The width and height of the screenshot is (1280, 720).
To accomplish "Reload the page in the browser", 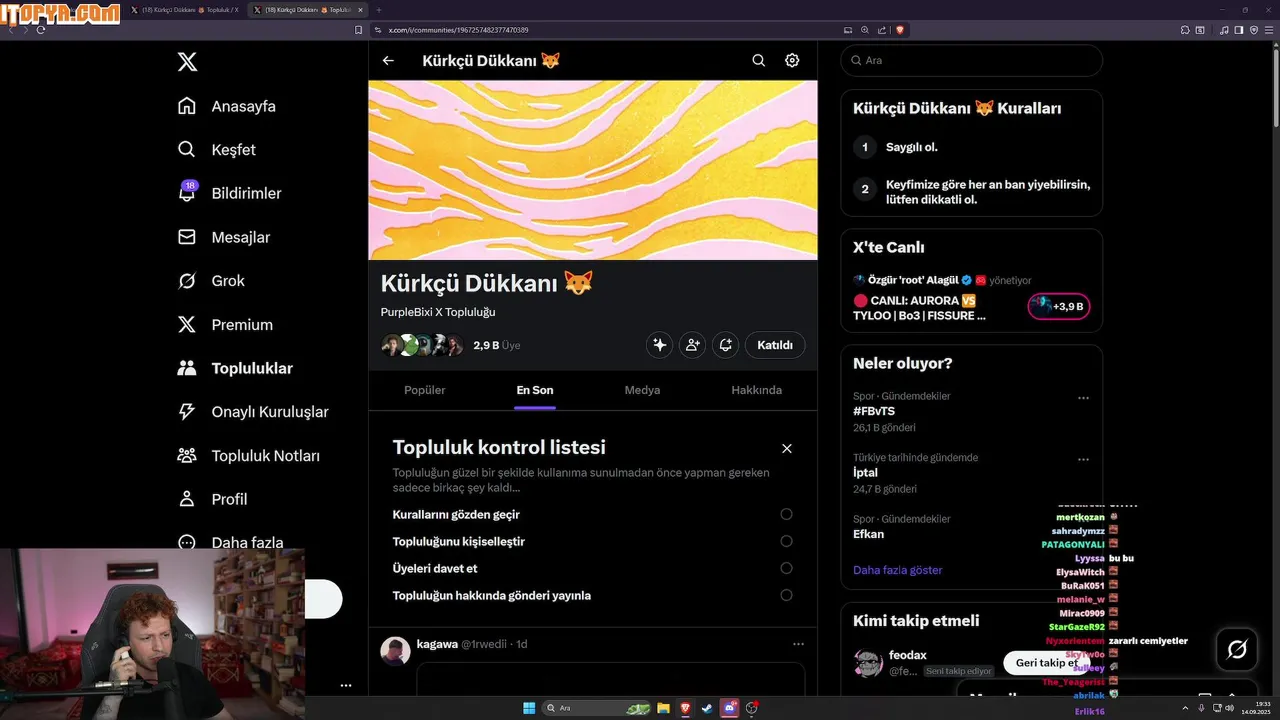I will (41, 30).
